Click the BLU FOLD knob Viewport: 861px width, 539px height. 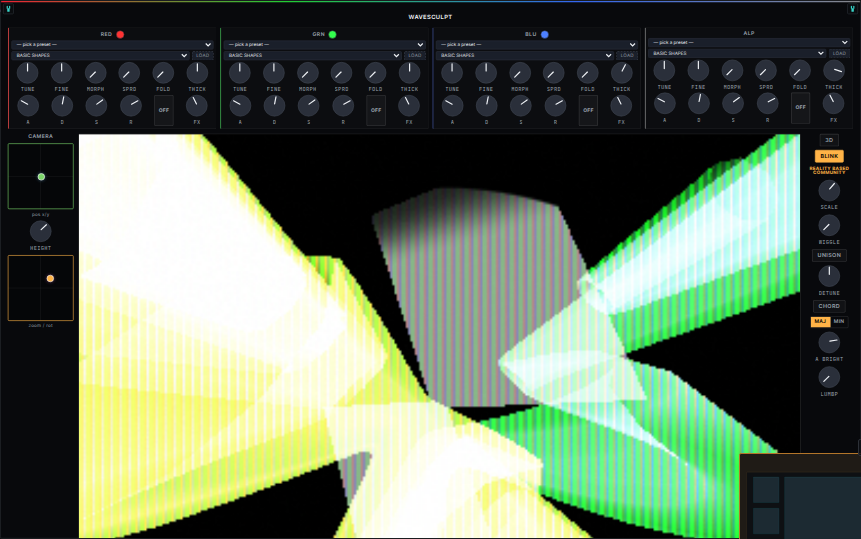[x=588, y=73]
